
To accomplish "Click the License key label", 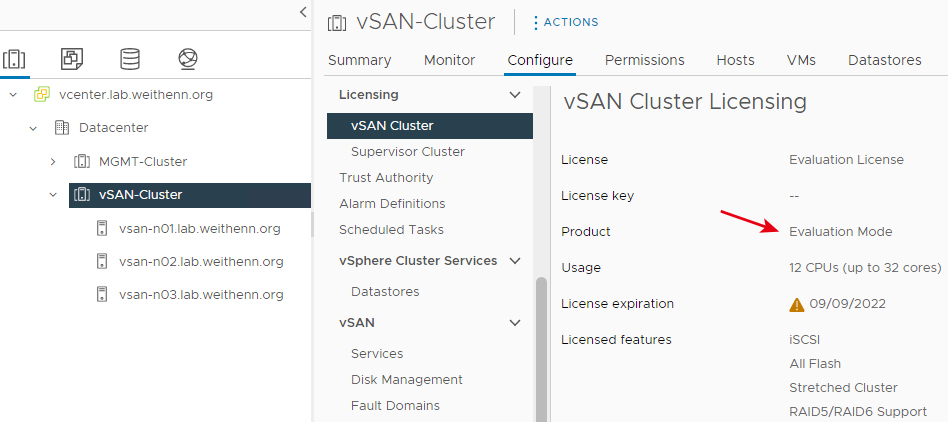I will 597,196.
